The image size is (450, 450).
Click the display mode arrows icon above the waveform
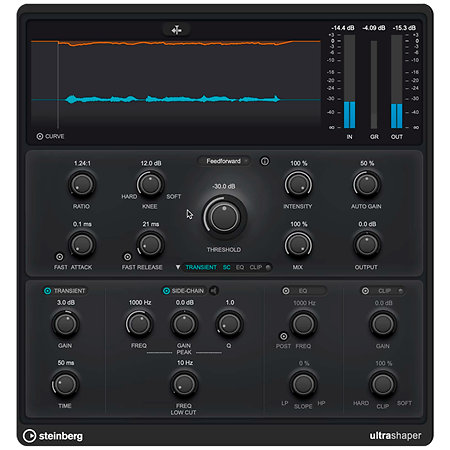coord(176,30)
